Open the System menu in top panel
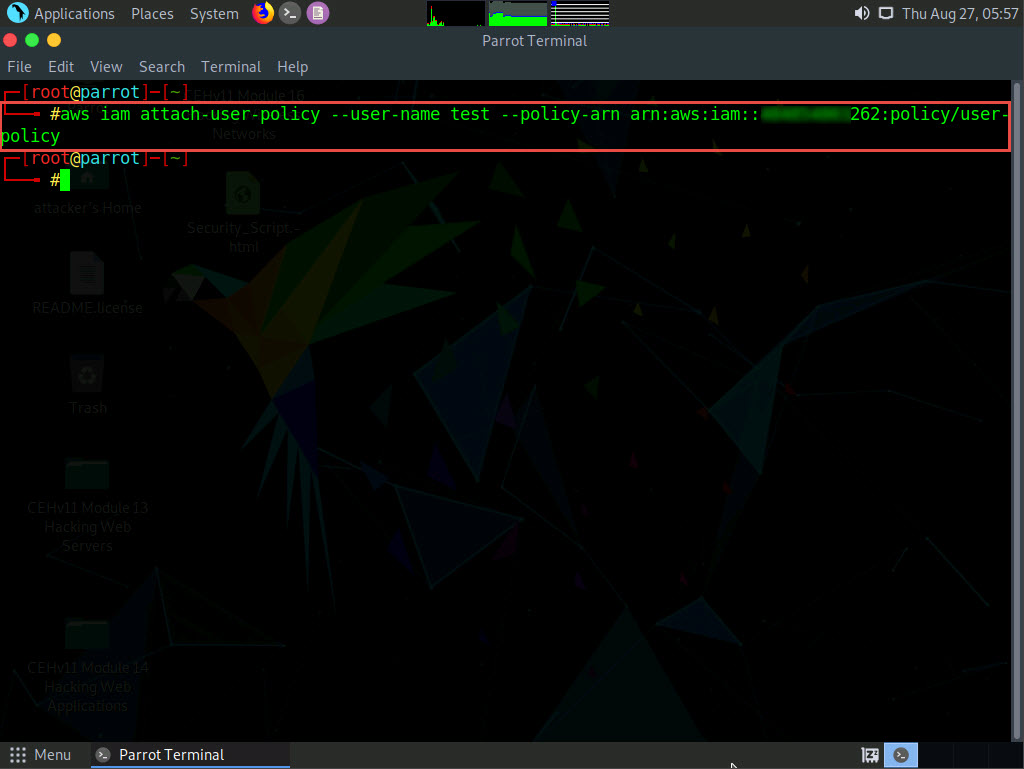This screenshot has width=1024, height=769. (x=214, y=14)
